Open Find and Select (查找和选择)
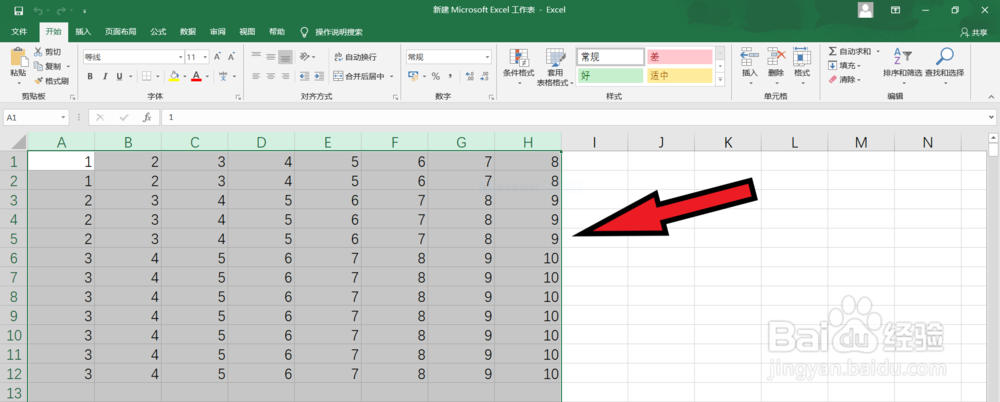Image resolution: width=1000 pixels, height=402 pixels. (944, 66)
